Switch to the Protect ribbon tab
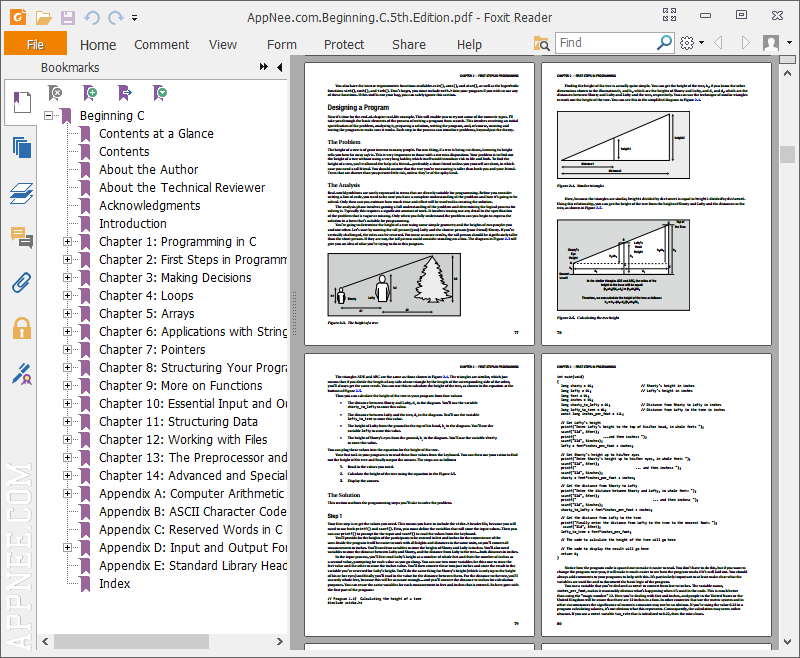Viewport: 800px width, 658px height. 344,45
